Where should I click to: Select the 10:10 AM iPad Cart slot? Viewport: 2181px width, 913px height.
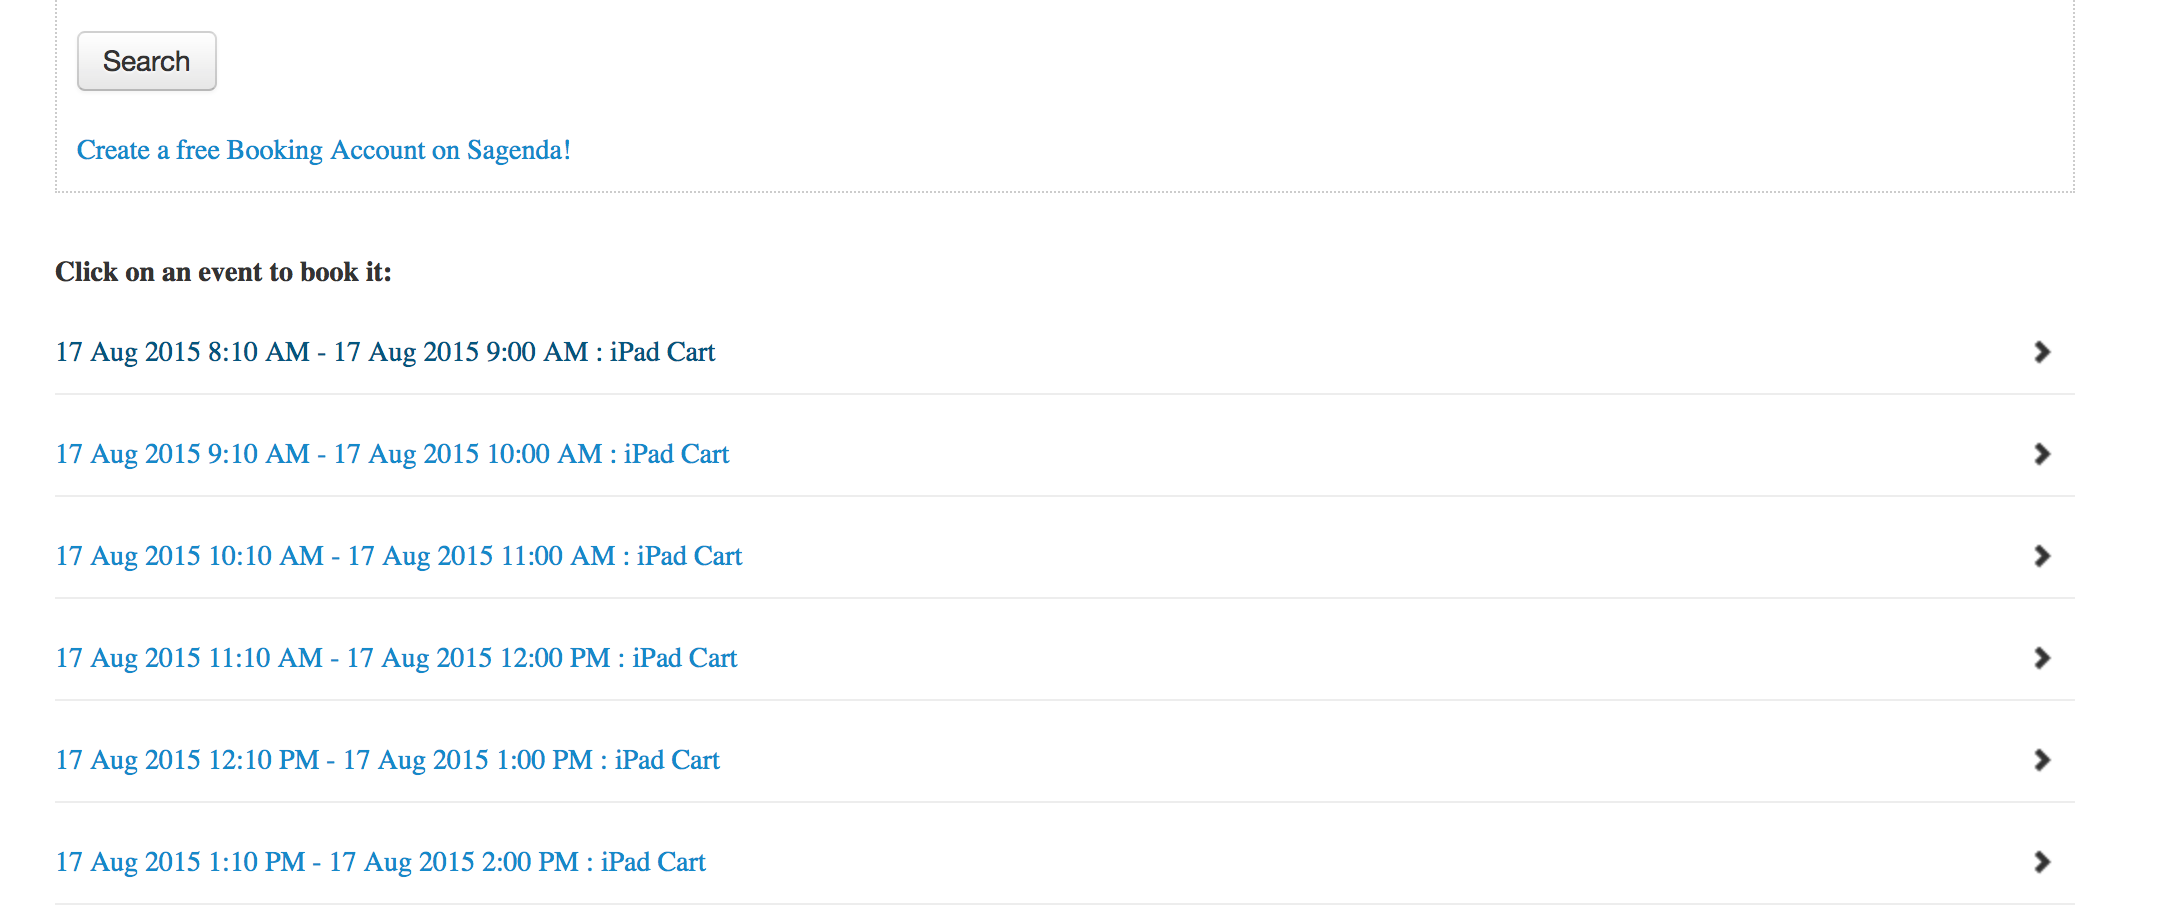click(x=398, y=556)
